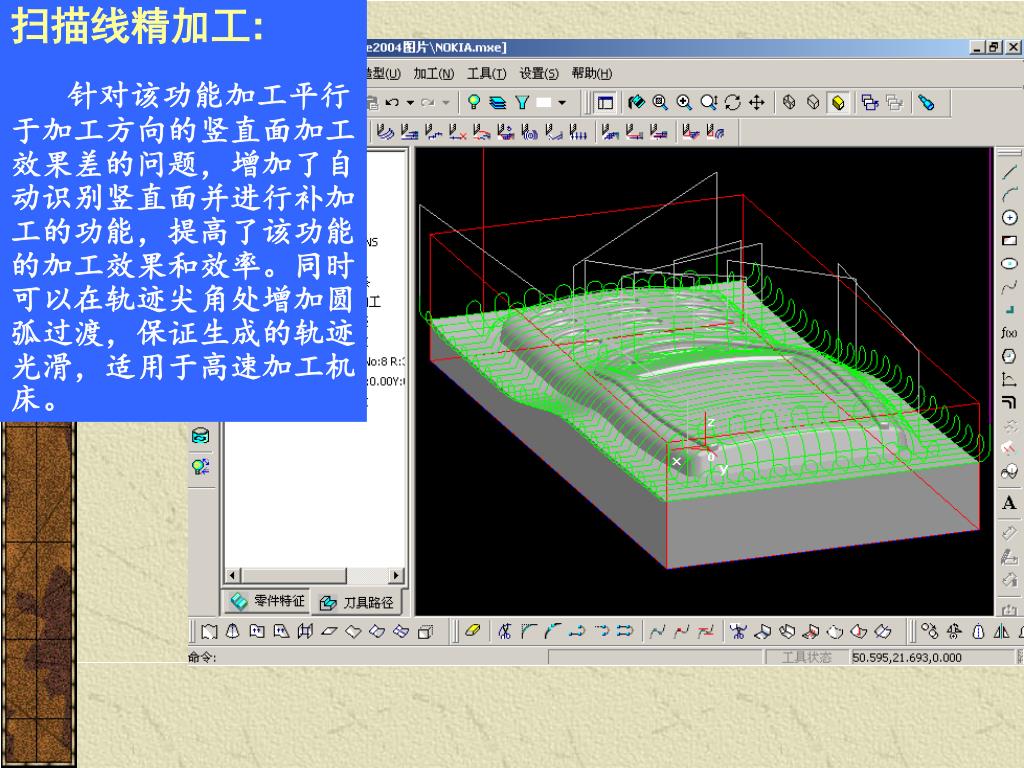Open the layers stack icon
Image resolution: width=1024 pixels, height=768 pixels.
498,103
